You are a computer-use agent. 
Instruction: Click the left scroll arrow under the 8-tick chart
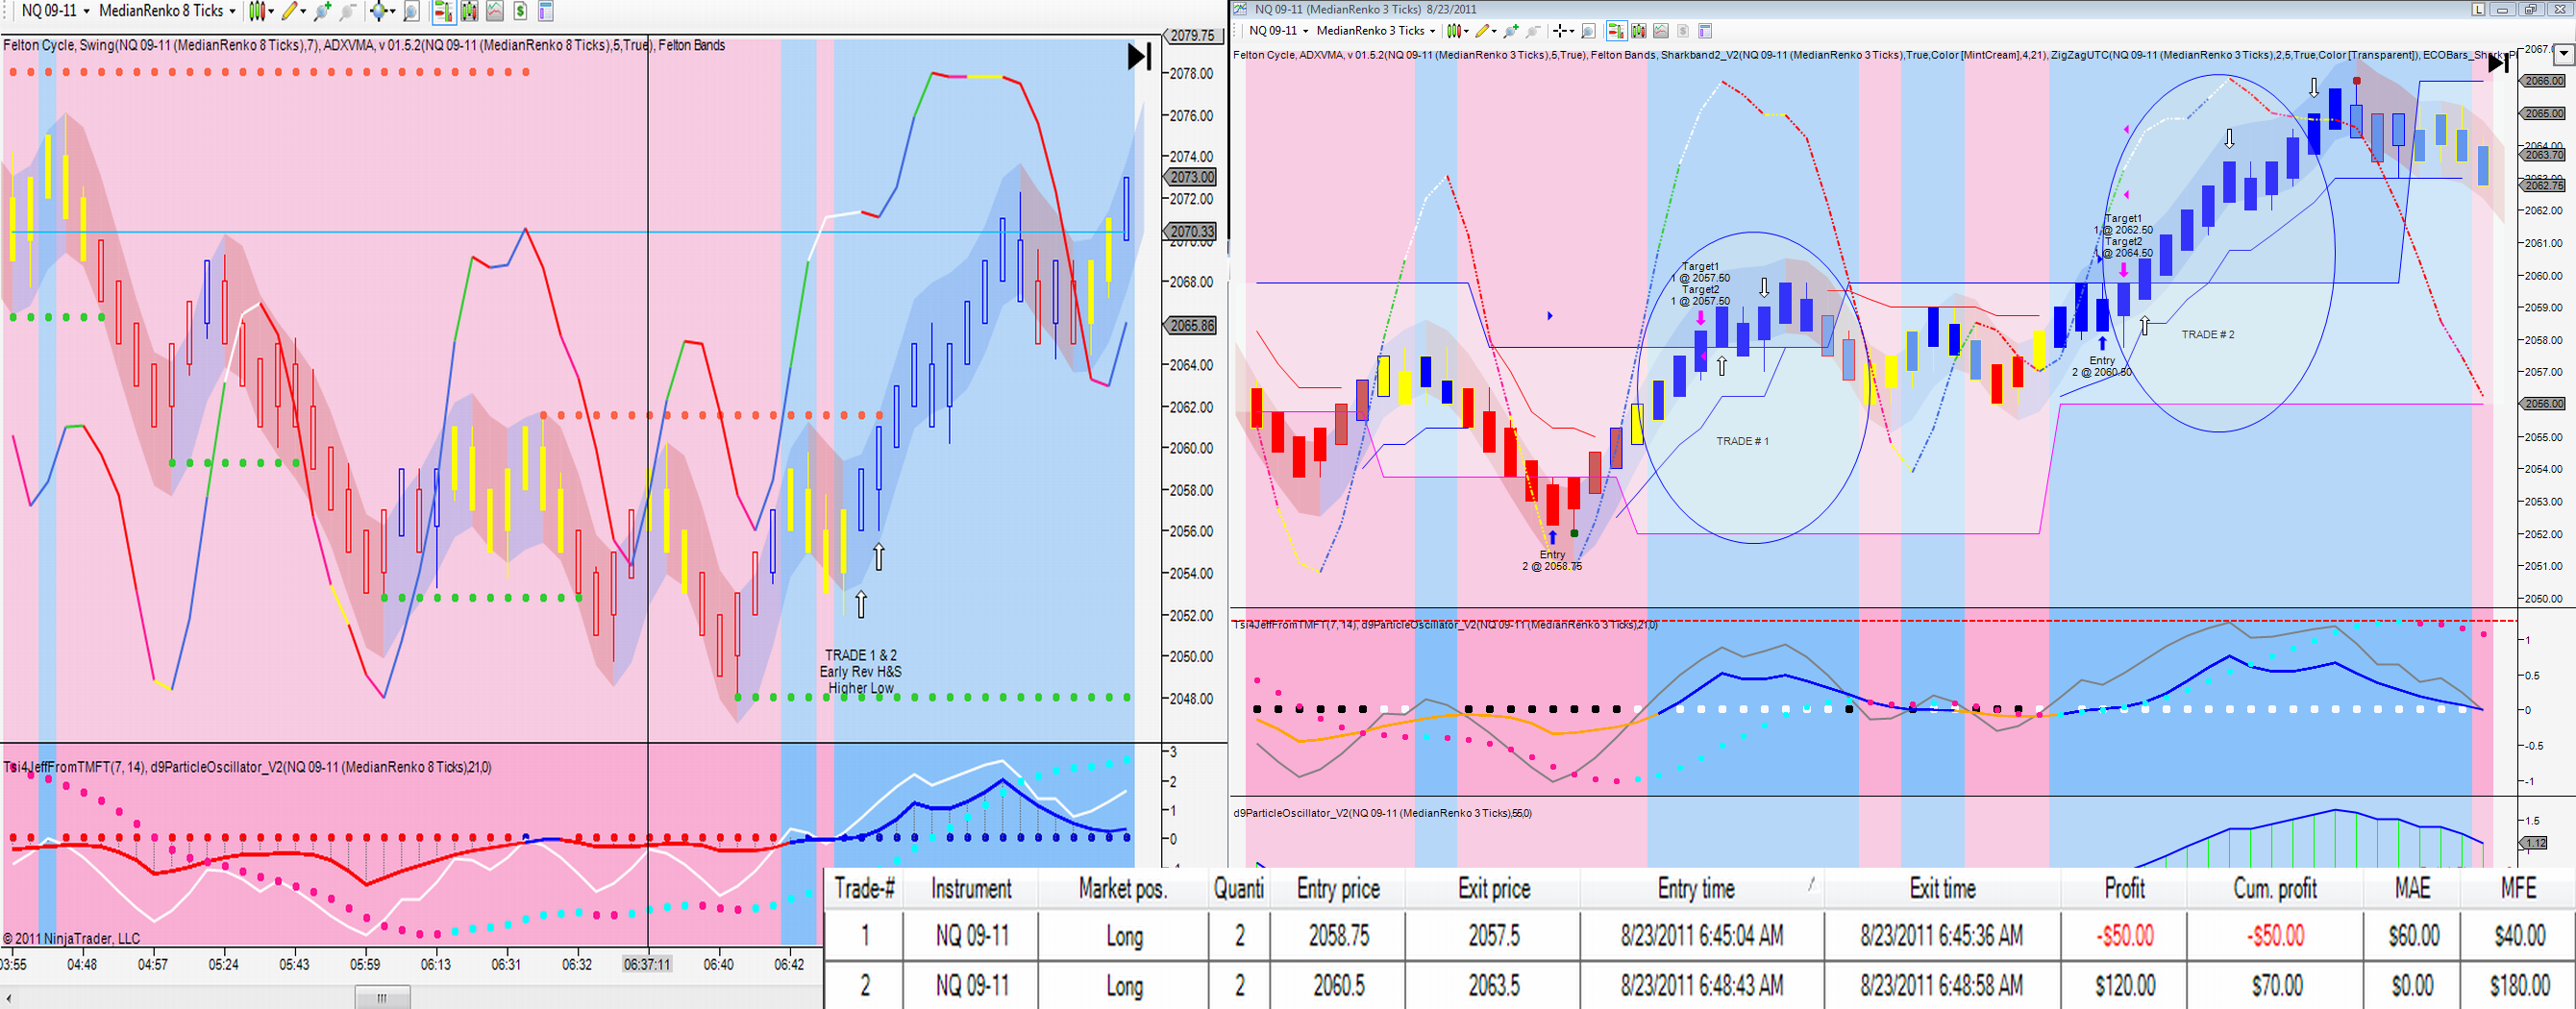pyautogui.click(x=8, y=998)
